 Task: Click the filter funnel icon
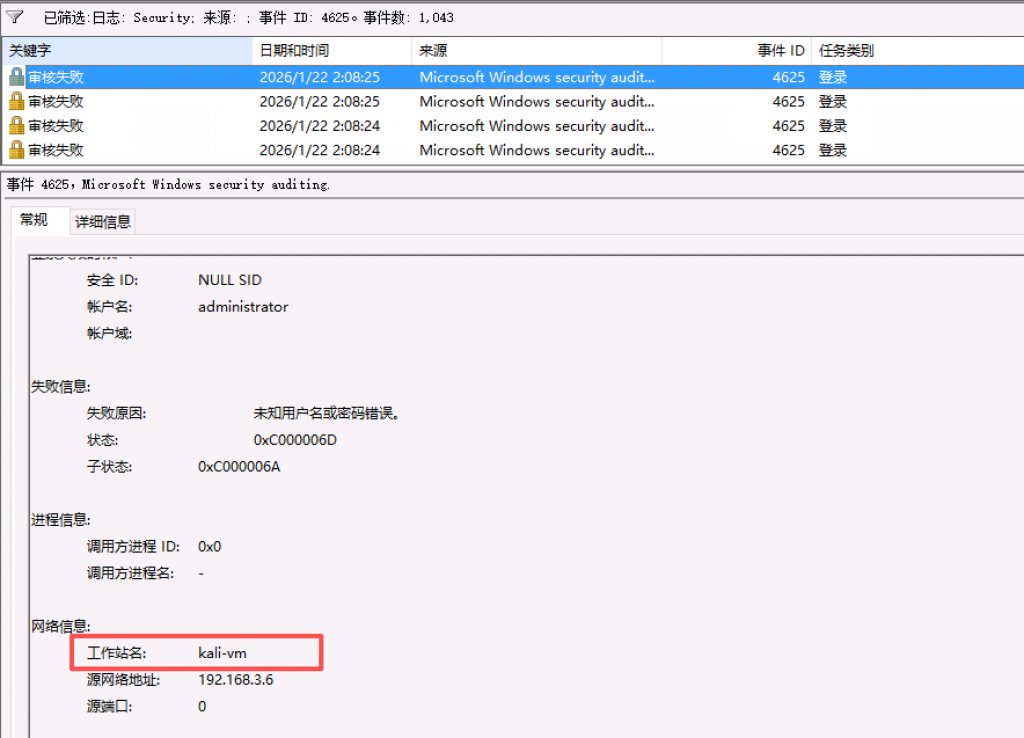(15, 17)
